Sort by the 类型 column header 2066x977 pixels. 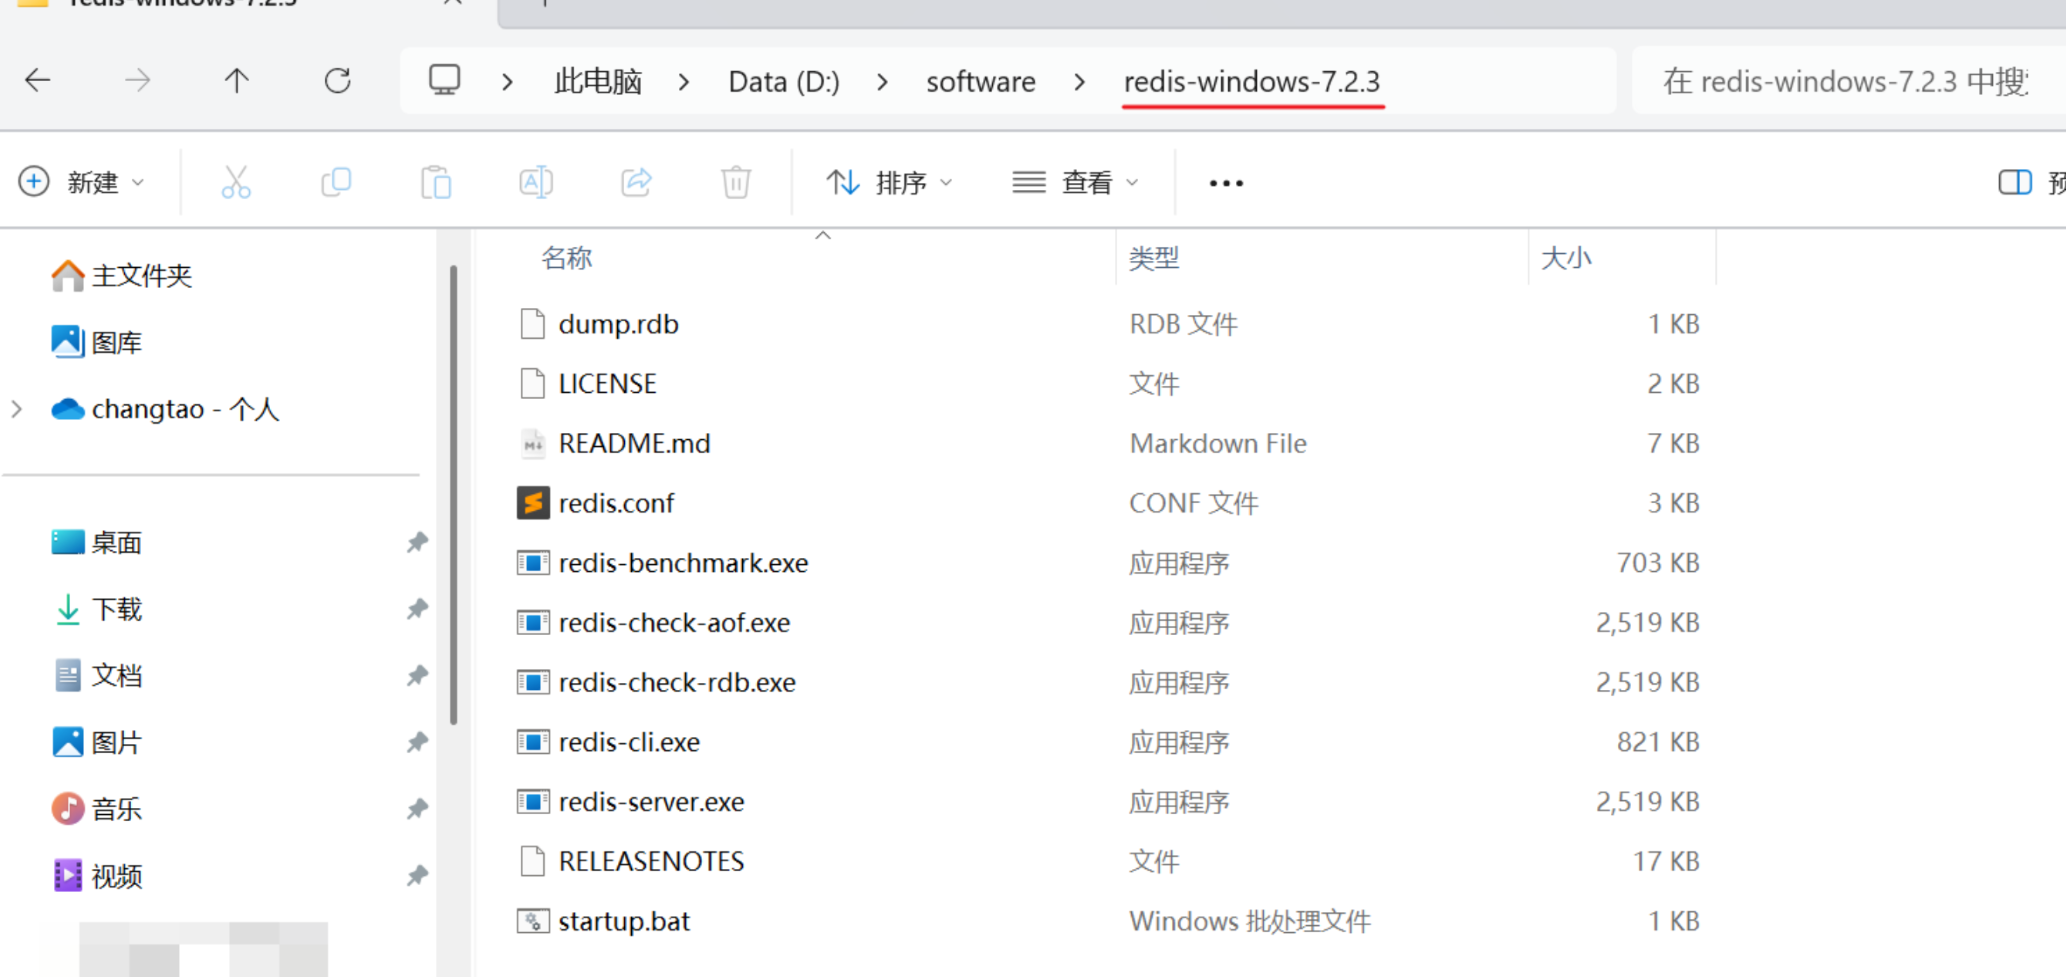(1154, 258)
